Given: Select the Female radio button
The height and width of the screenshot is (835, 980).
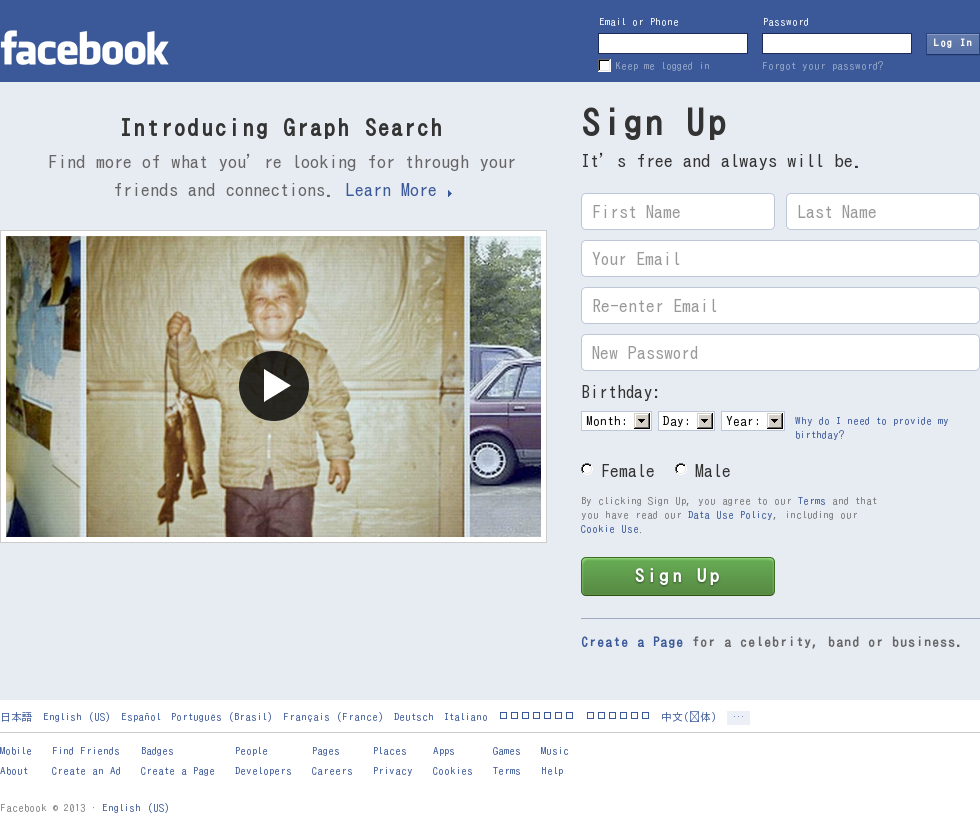Looking at the screenshot, I should point(586,469).
